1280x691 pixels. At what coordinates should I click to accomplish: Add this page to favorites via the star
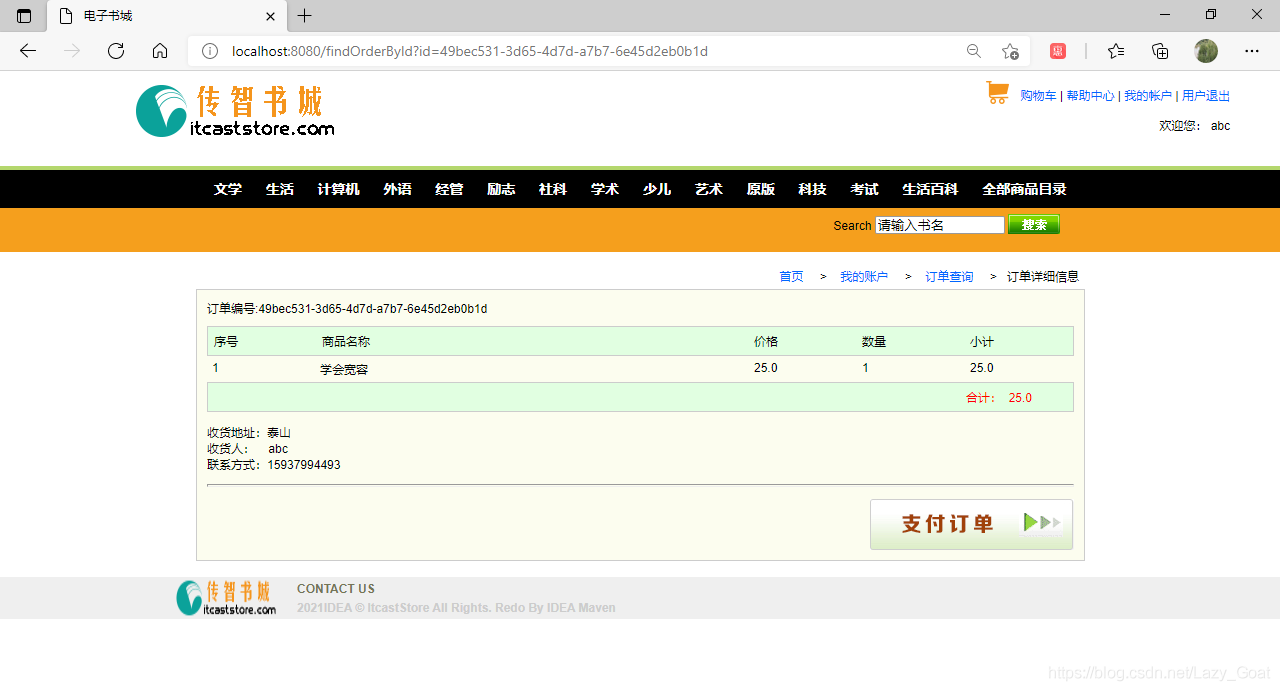pyautogui.click(x=1010, y=51)
